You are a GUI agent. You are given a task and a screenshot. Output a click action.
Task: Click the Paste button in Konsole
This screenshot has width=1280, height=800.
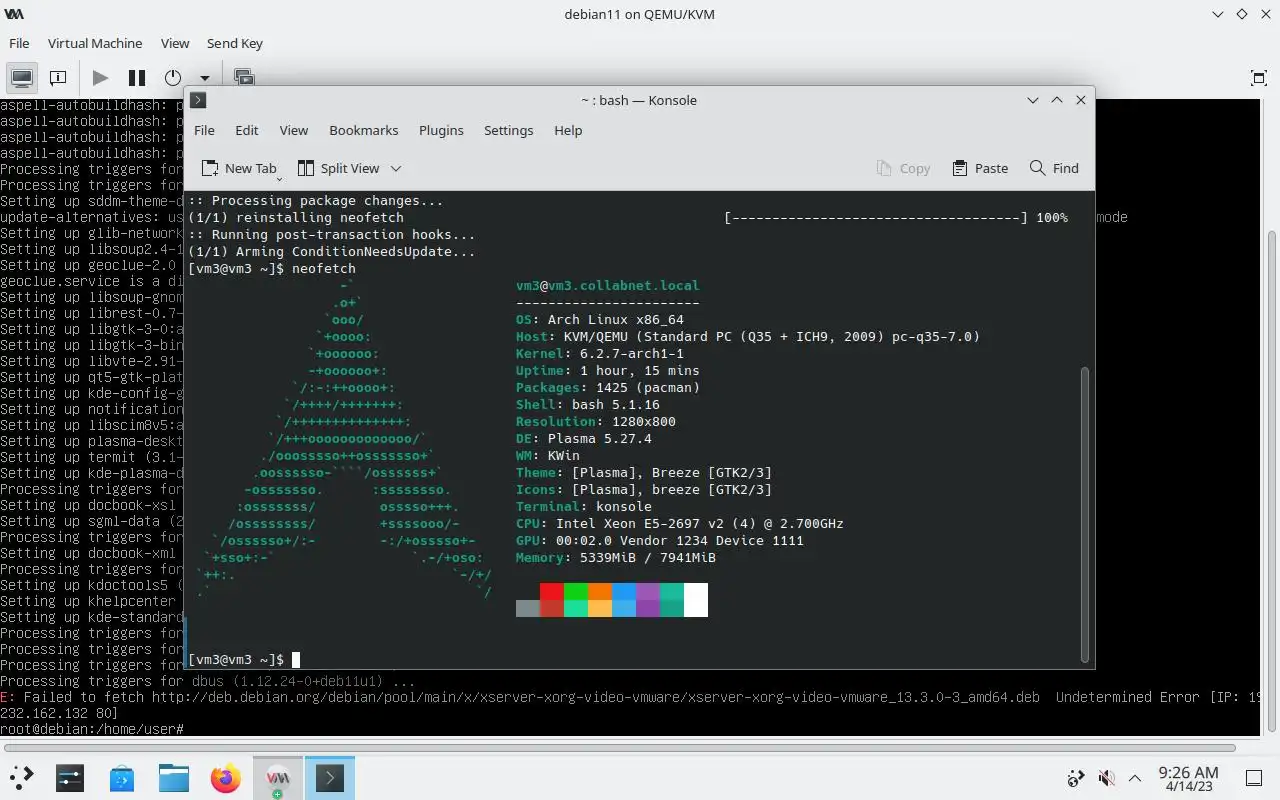(x=981, y=168)
